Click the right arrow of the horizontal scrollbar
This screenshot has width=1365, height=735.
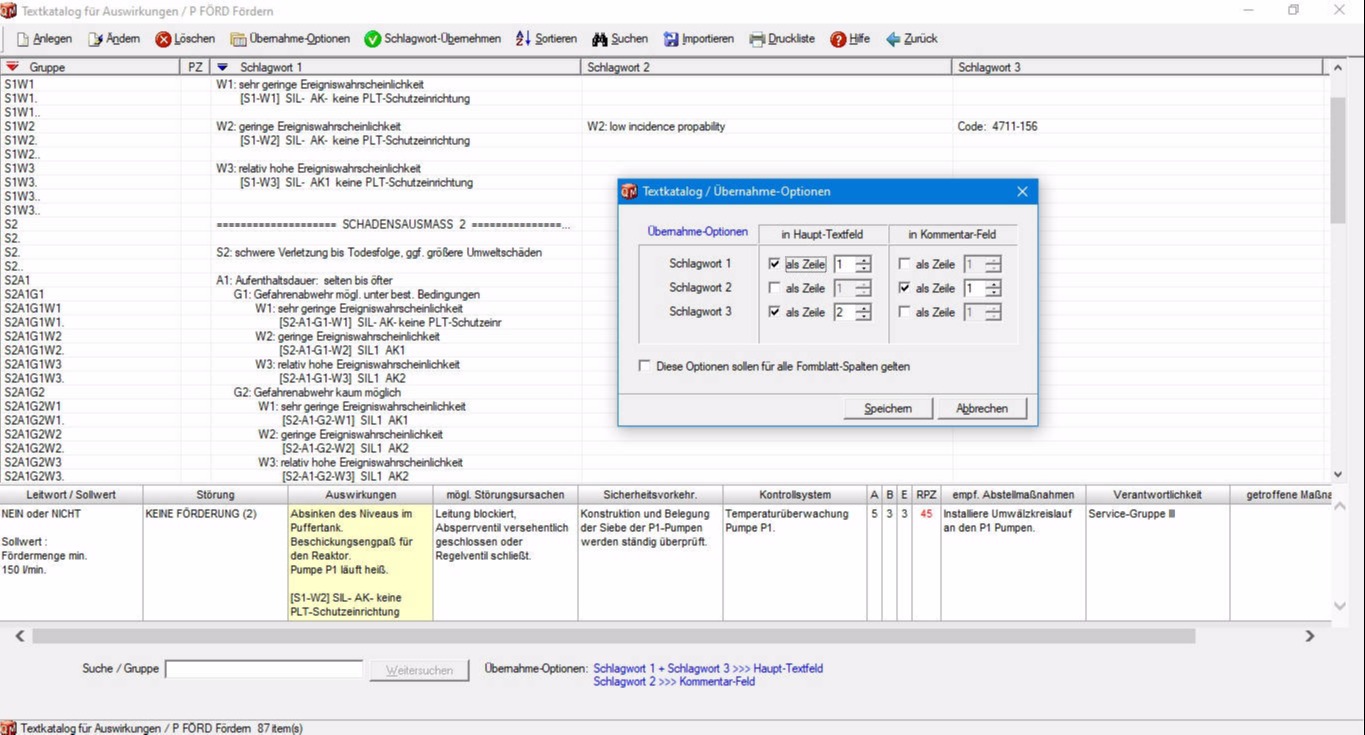pos(1309,636)
